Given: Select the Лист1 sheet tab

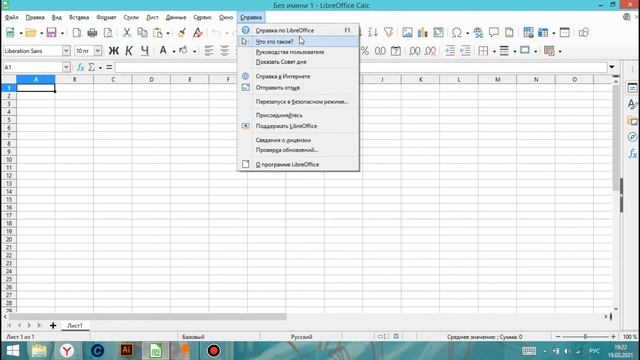Looking at the screenshot, I should (x=75, y=325).
